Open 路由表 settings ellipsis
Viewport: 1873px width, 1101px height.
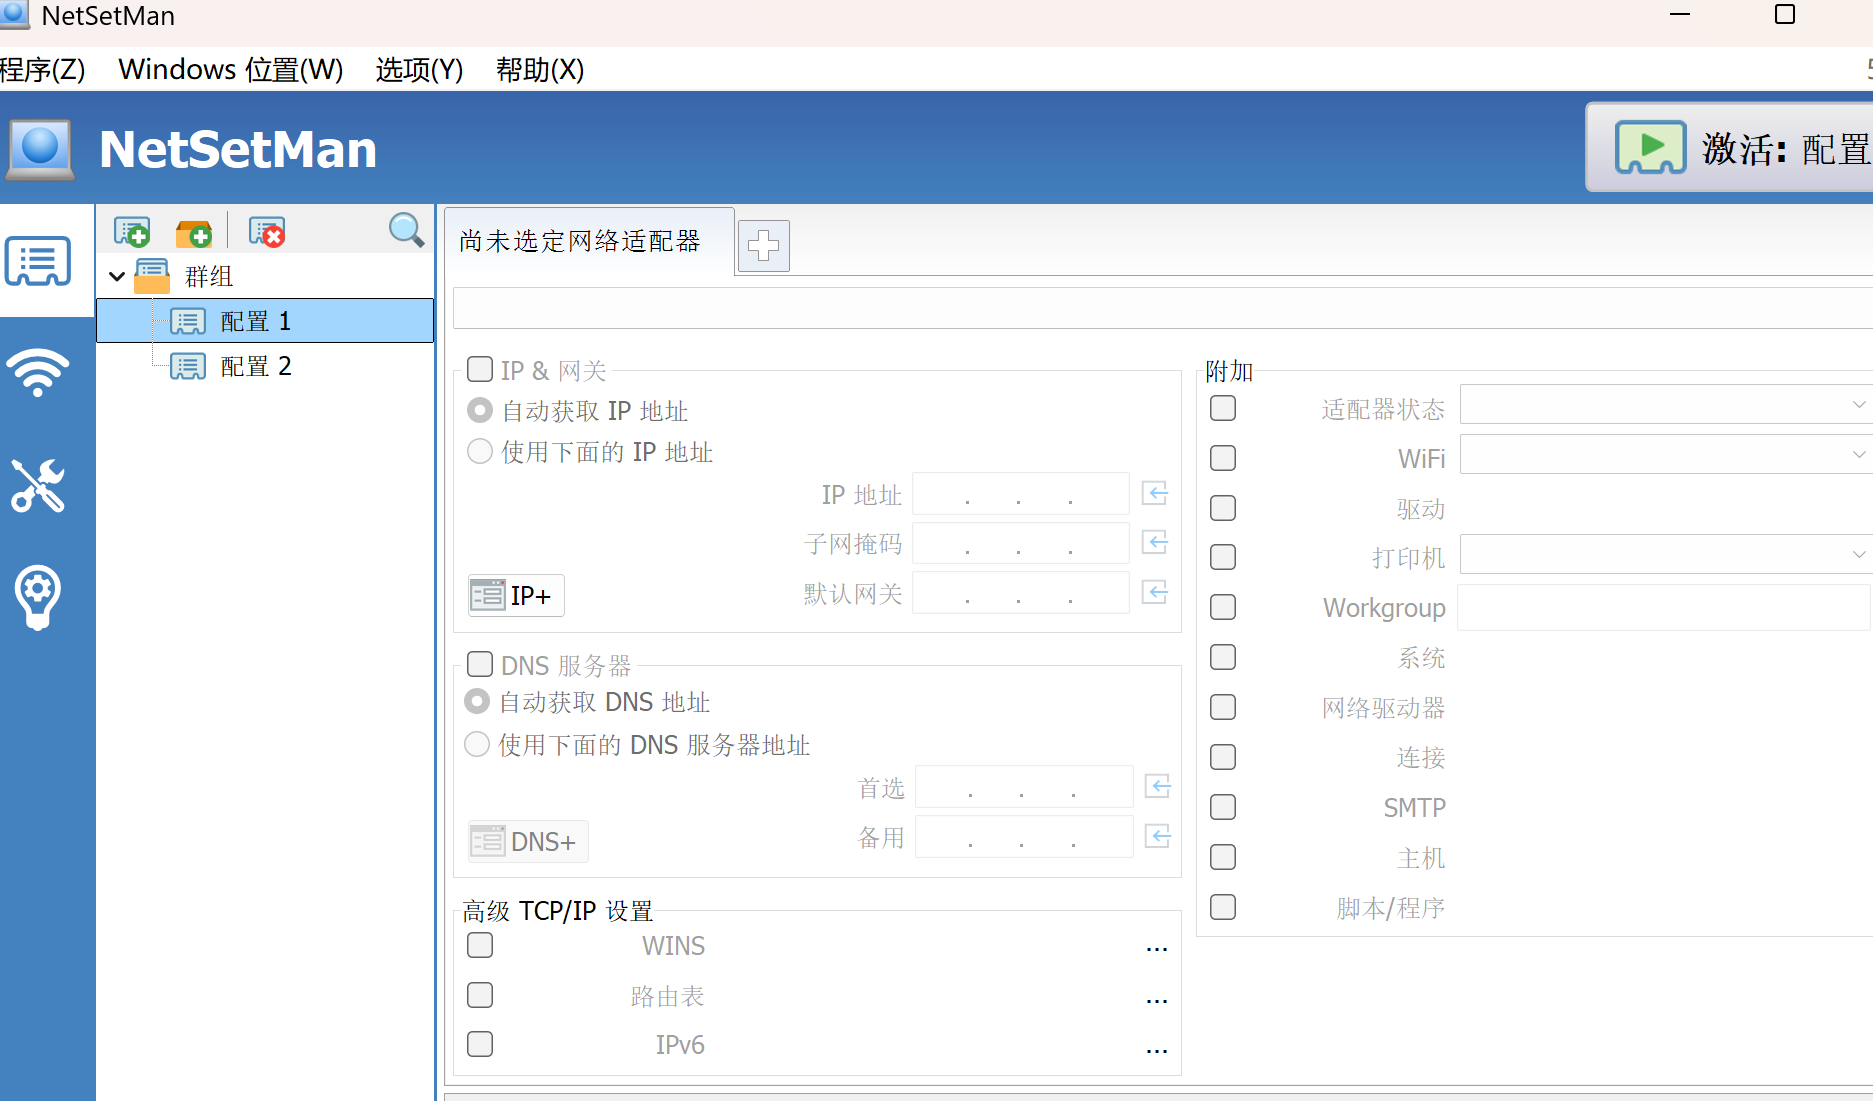tap(1157, 999)
